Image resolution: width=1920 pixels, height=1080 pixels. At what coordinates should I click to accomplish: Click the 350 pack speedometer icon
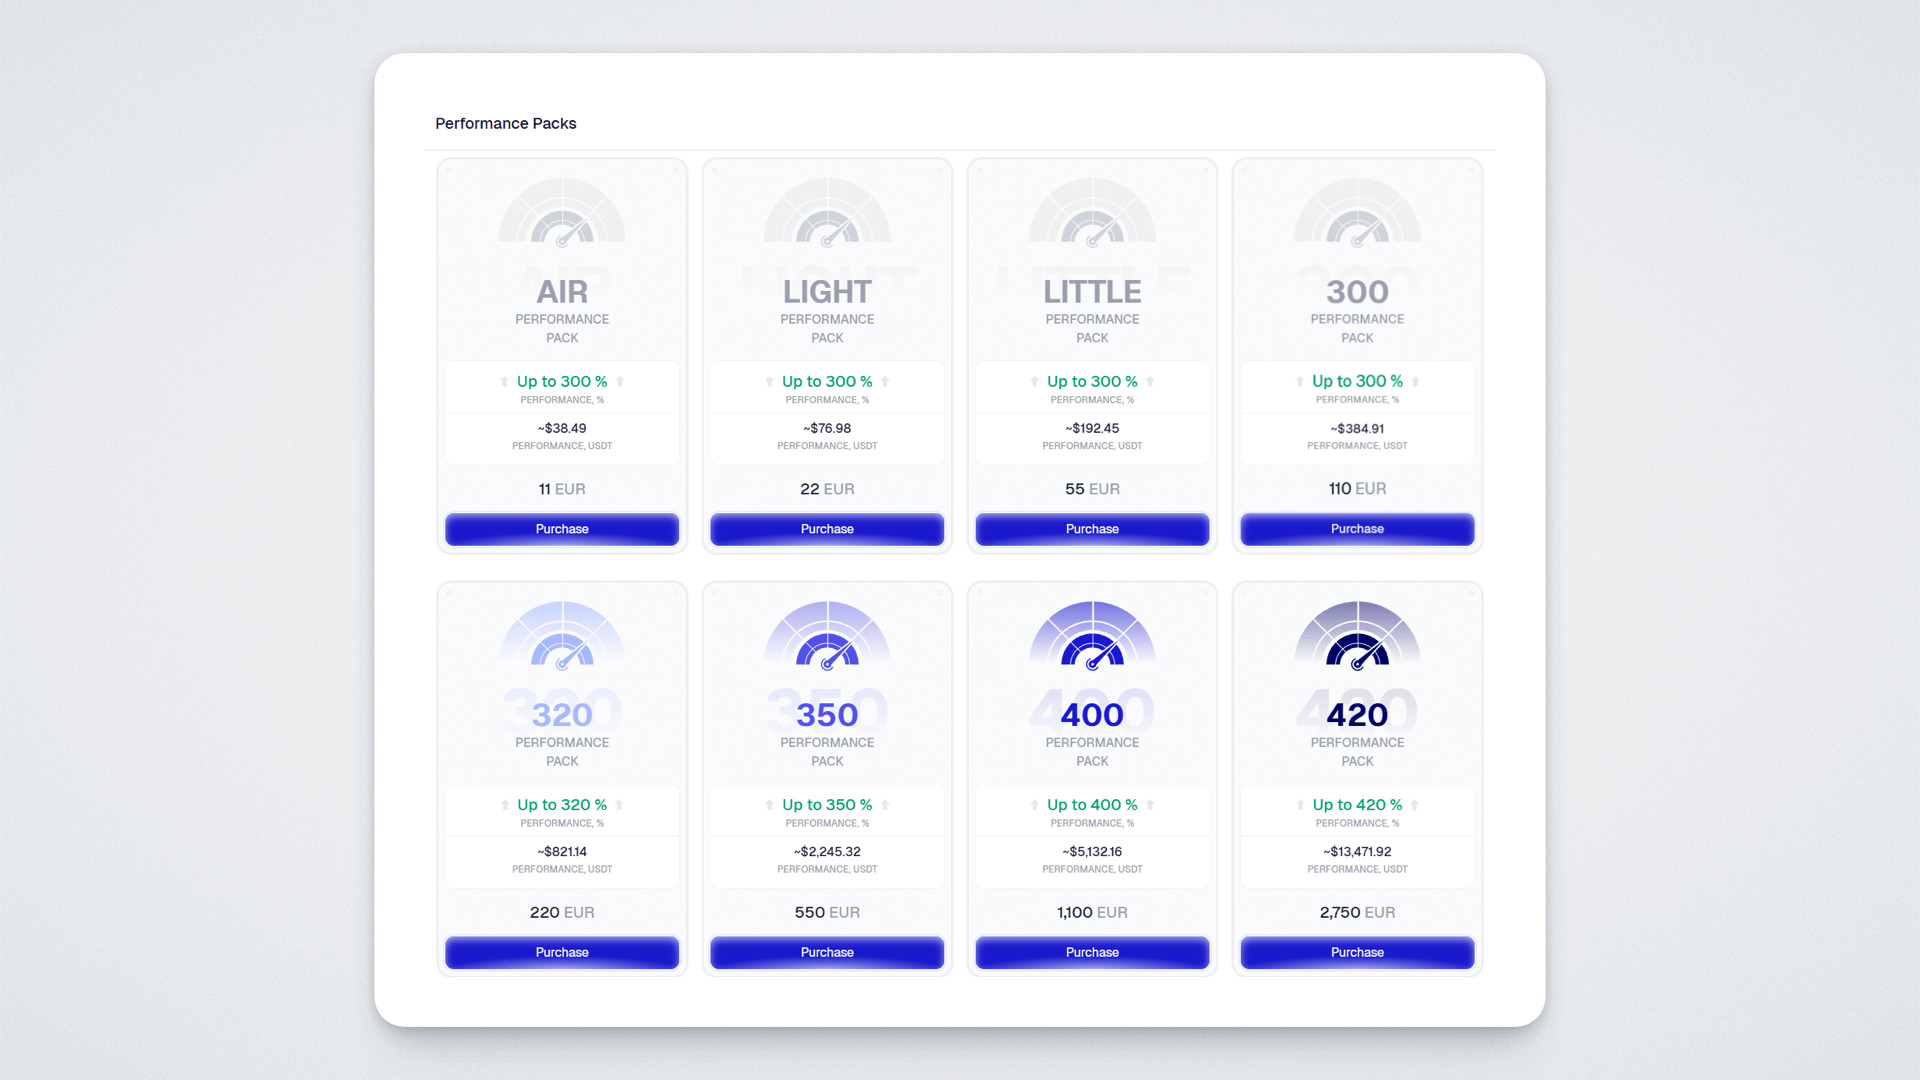click(x=827, y=636)
